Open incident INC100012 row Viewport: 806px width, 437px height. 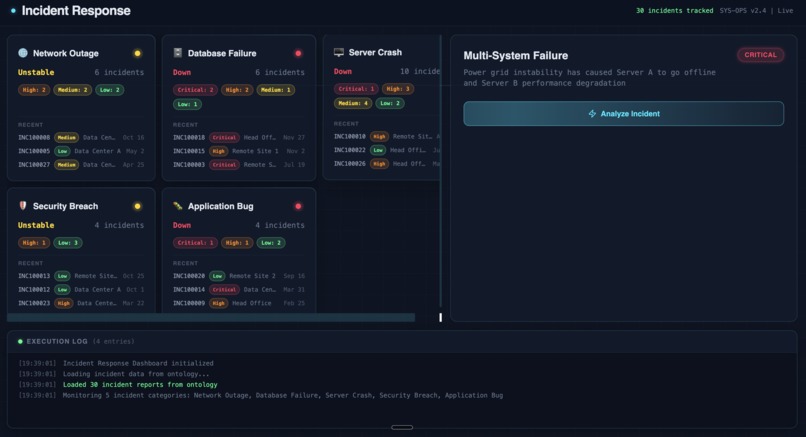(81, 289)
